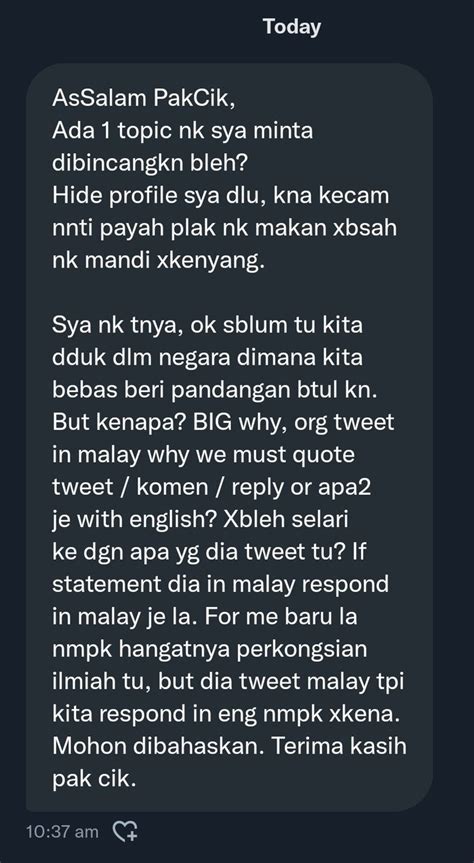This screenshot has height=863, width=474.
Task: Select the Today date separator label
Action: pos(292,26)
